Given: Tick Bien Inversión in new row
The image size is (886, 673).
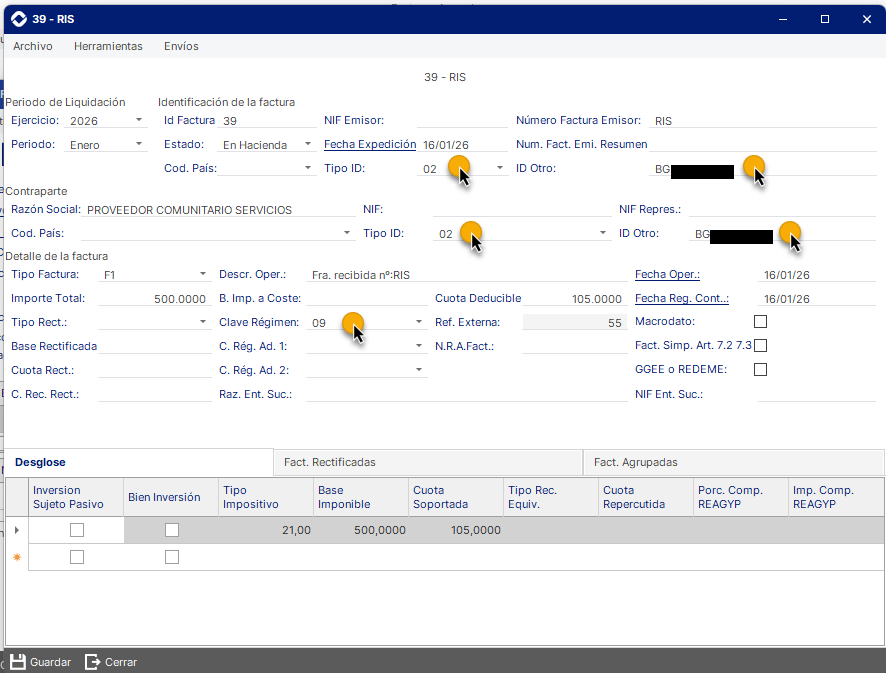Looking at the screenshot, I should (x=172, y=557).
